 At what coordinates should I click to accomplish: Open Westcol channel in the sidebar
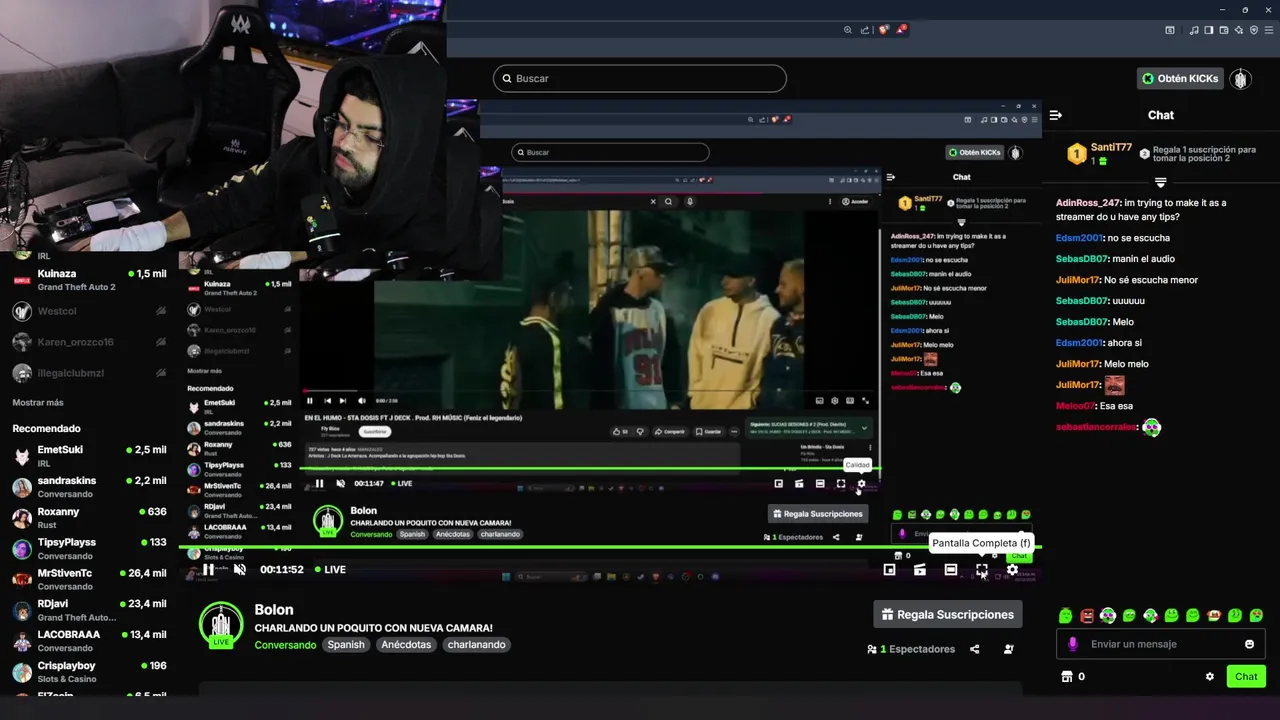coord(90,311)
